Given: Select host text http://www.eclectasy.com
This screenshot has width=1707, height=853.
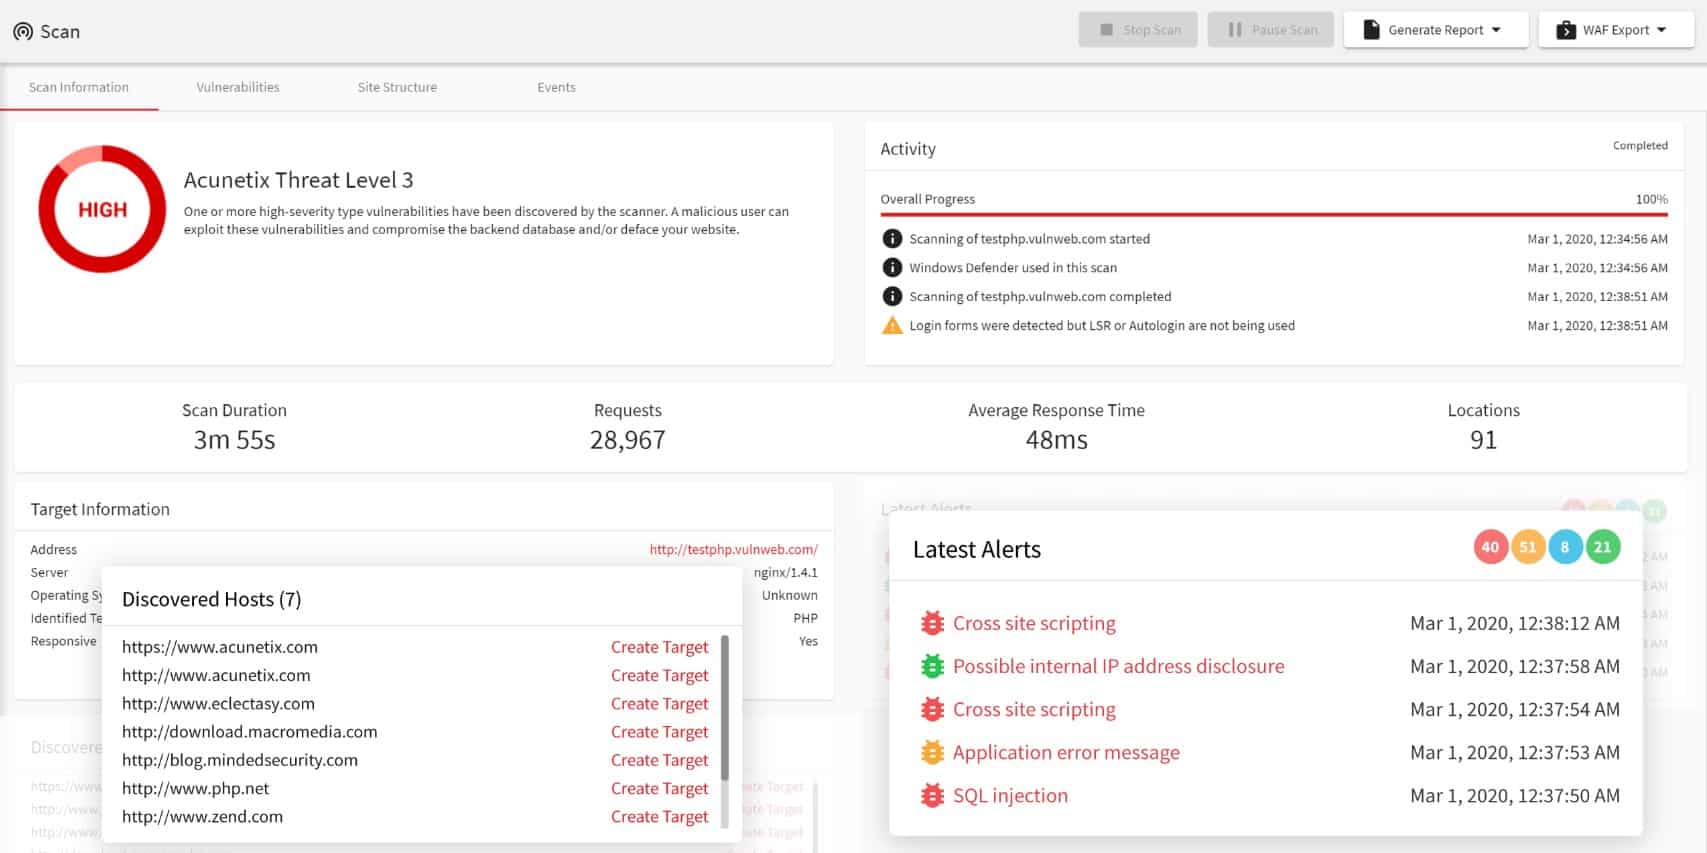Looking at the screenshot, I should point(218,703).
